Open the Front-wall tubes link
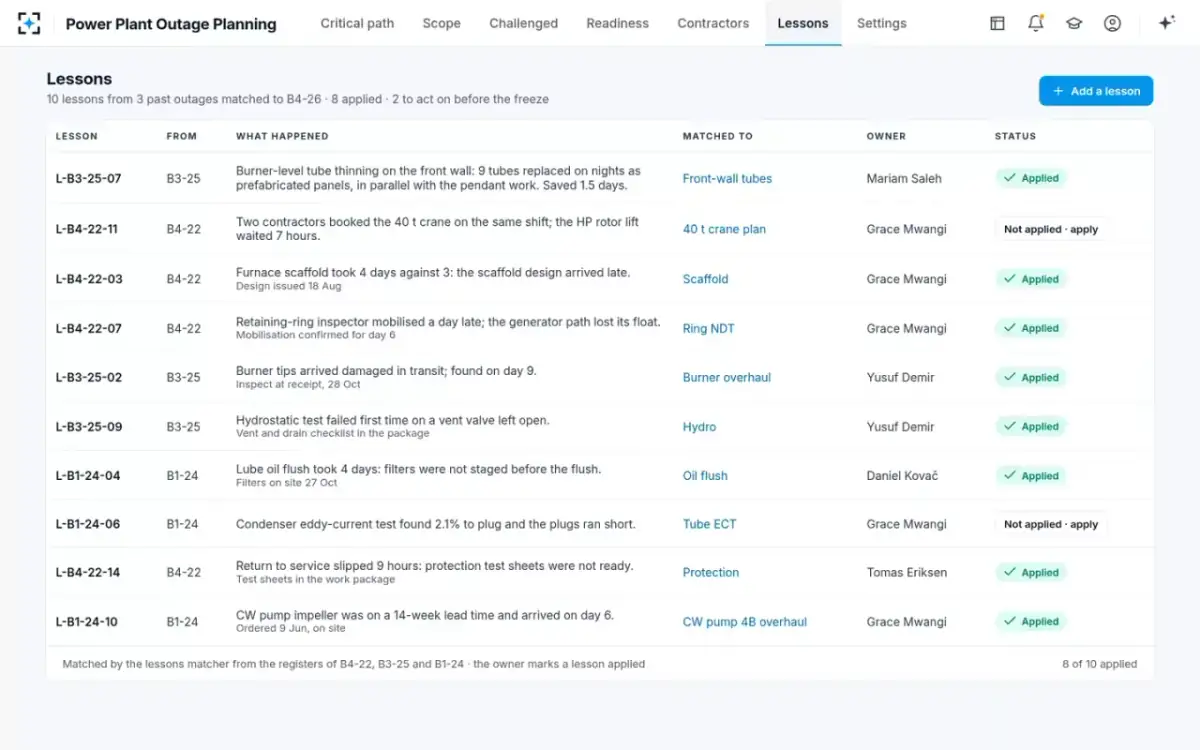The height and width of the screenshot is (750, 1200). click(x=727, y=179)
